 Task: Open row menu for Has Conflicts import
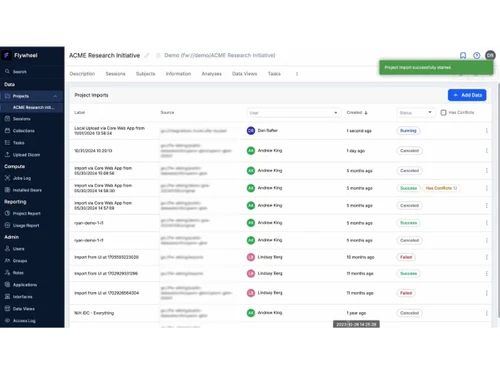coord(487,188)
